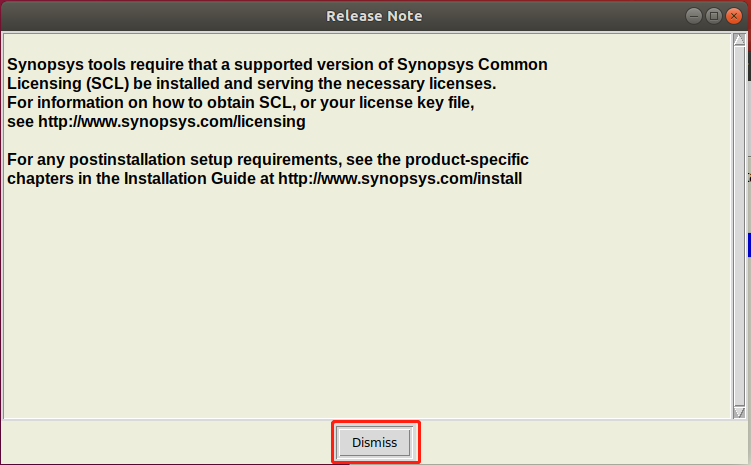The width and height of the screenshot is (751, 465).
Task: Click the scrollbar up arrow
Action: pos(739,39)
